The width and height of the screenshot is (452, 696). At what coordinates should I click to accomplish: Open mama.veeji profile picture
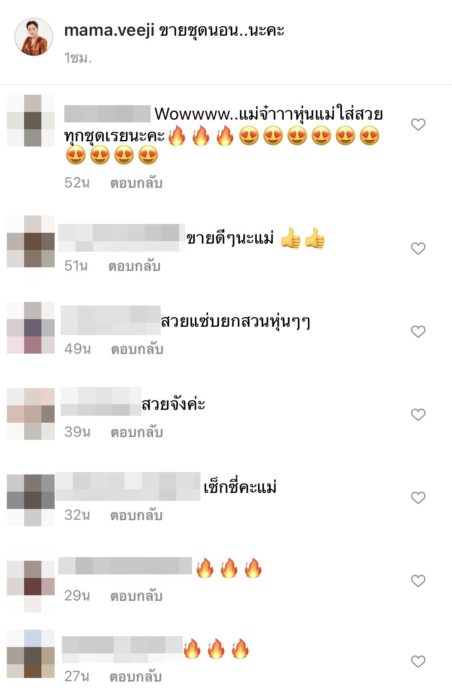tap(34, 37)
